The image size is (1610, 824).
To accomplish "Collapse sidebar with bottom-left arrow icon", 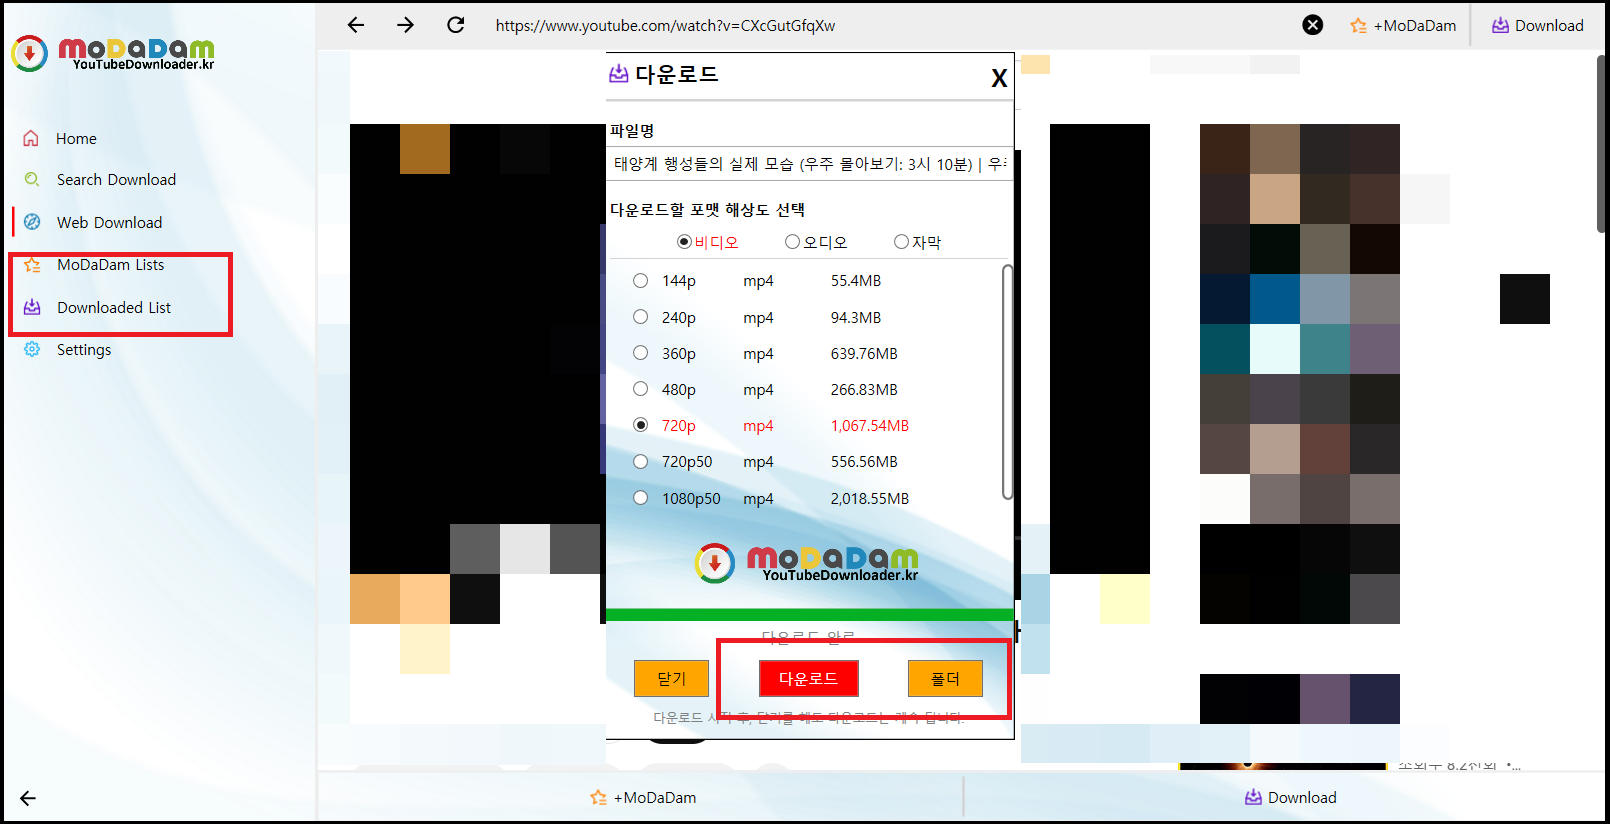I will (28, 798).
